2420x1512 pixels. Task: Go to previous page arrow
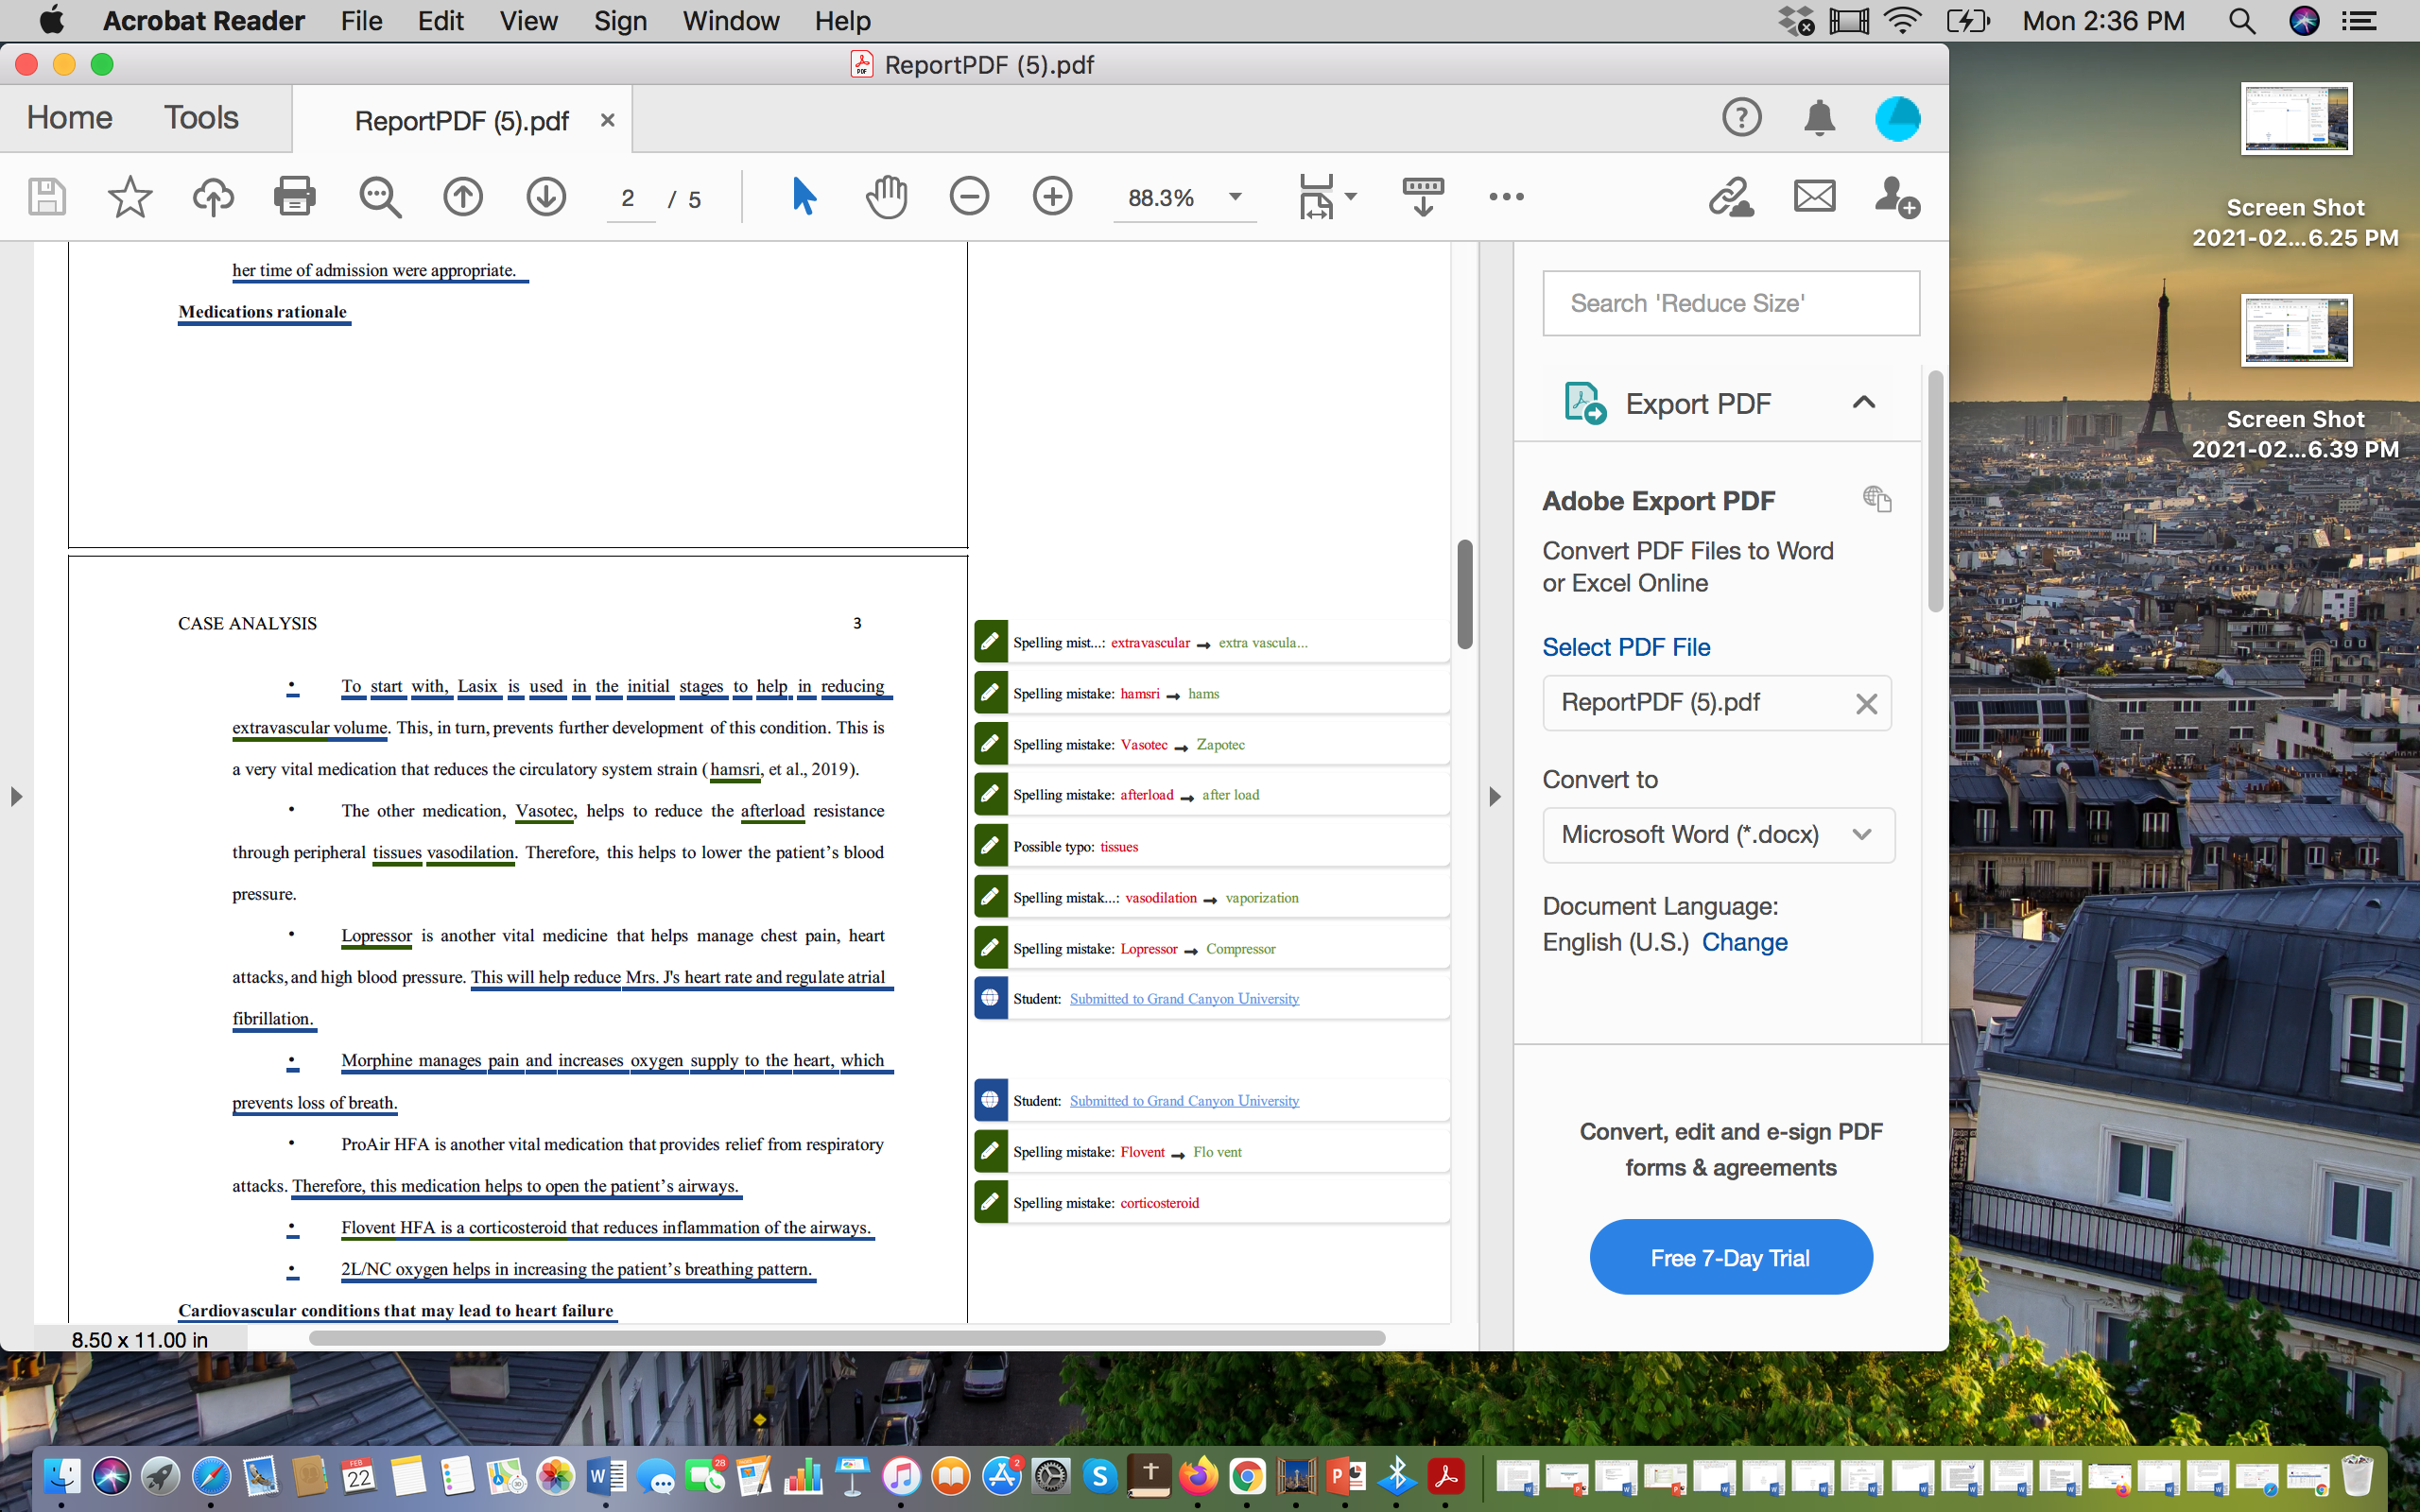(x=463, y=197)
